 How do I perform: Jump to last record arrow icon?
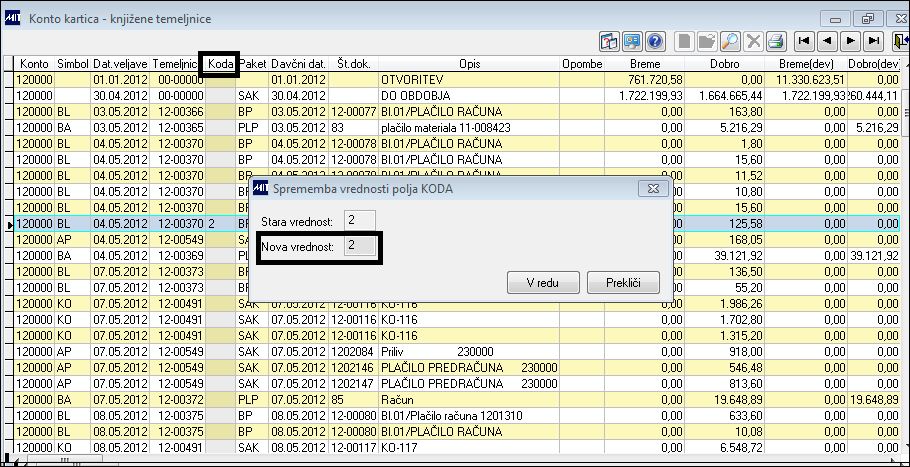[874, 41]
